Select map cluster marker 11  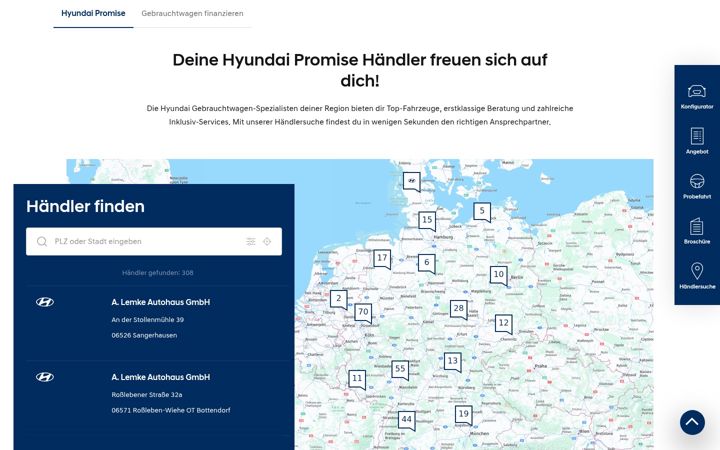[x=357, y=379]
